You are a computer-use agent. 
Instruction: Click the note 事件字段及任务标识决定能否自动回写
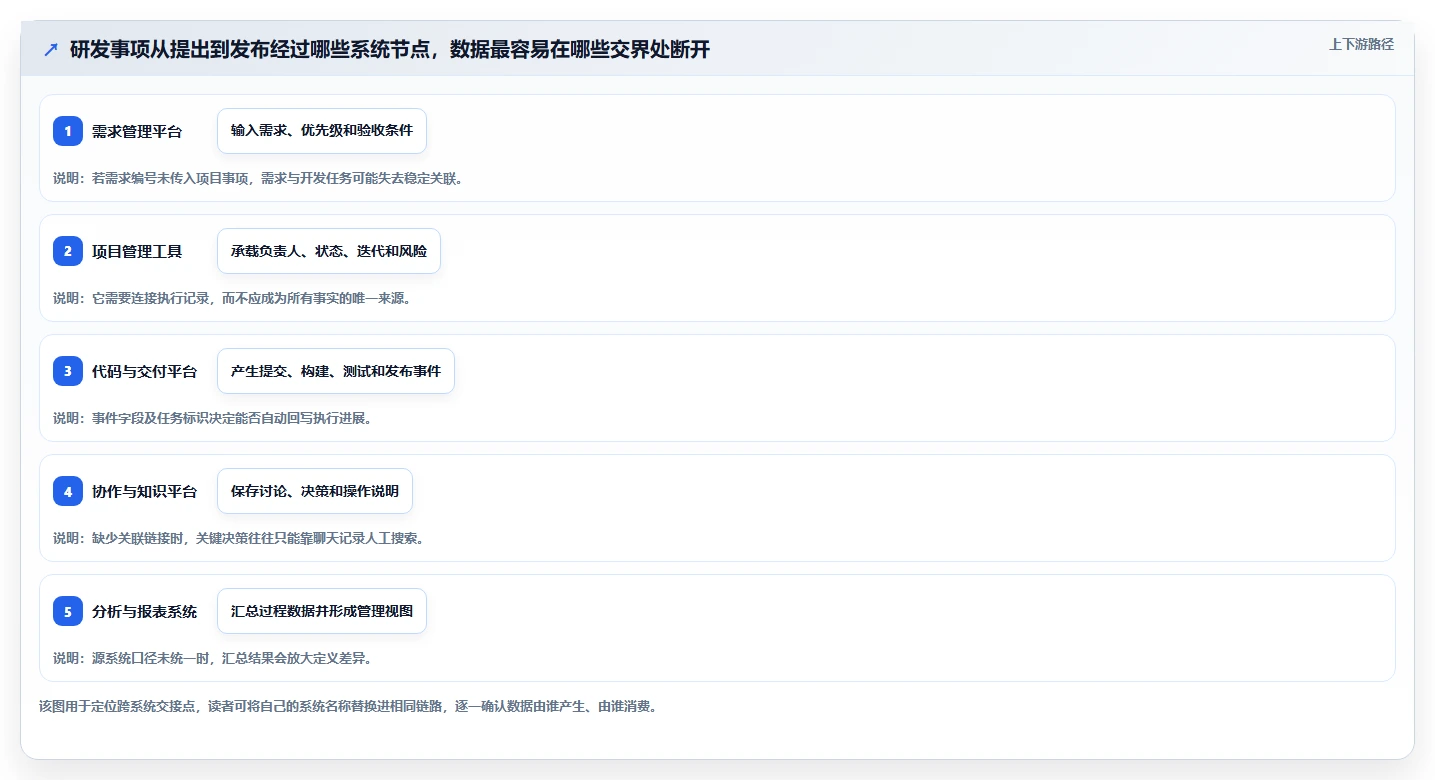tap(213, 418)
